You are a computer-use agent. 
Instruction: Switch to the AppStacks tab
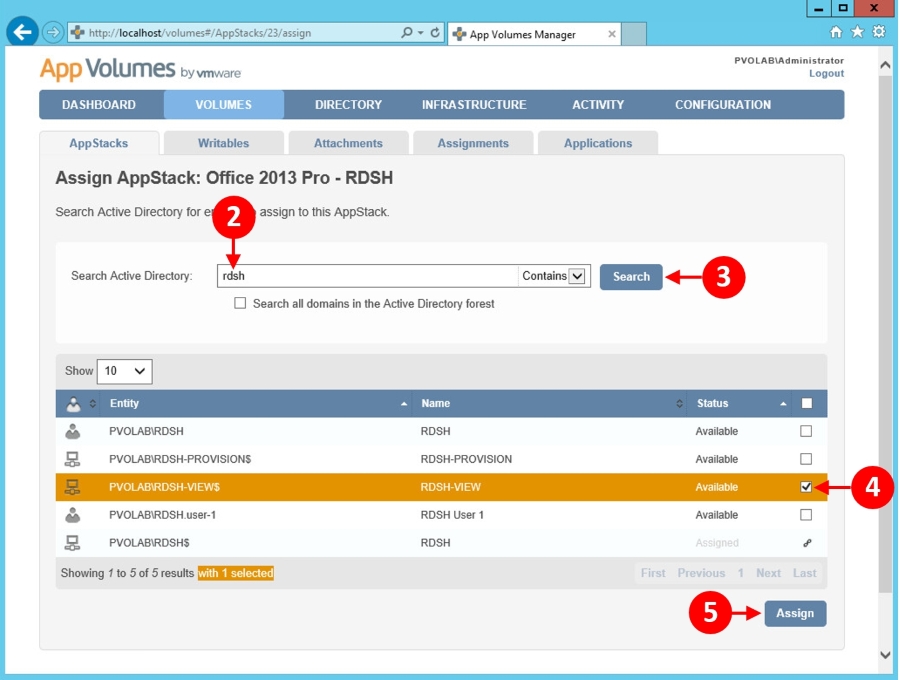pos(99,143)
